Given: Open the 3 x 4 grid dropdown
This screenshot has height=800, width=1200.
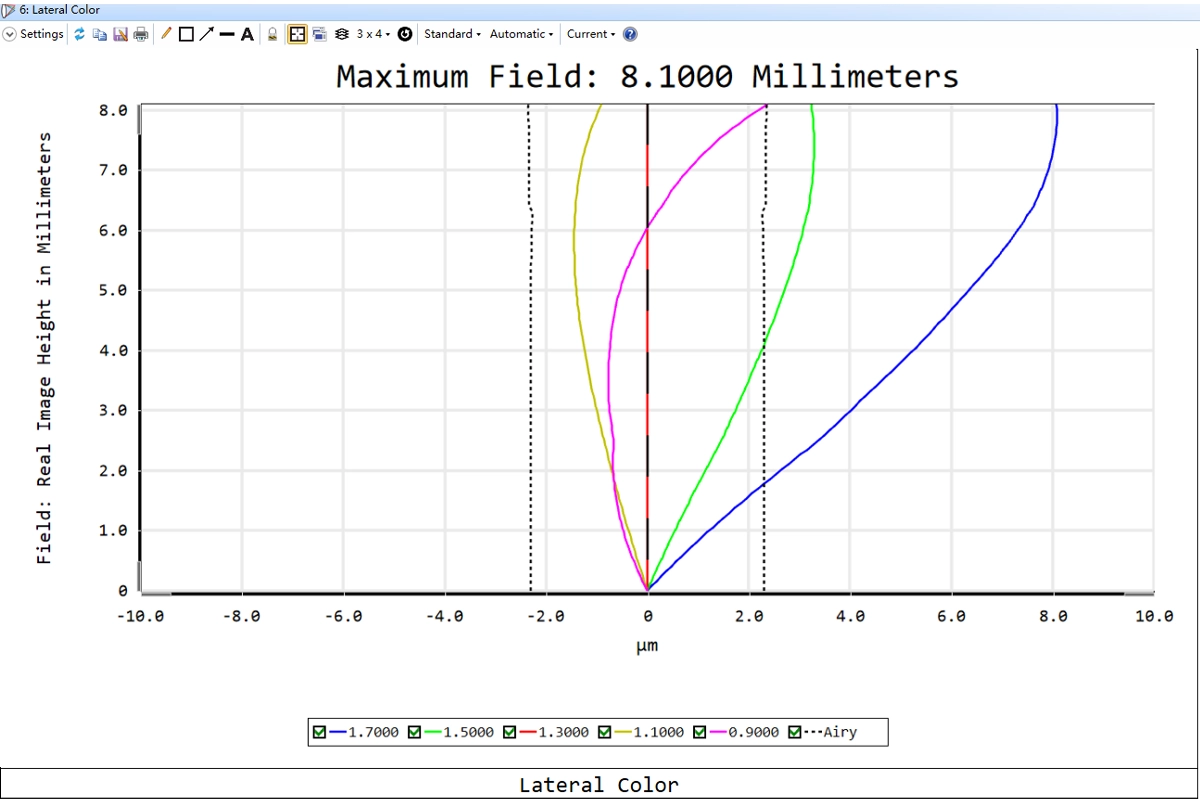Looking at the screenshot, I should pos(373,34).
